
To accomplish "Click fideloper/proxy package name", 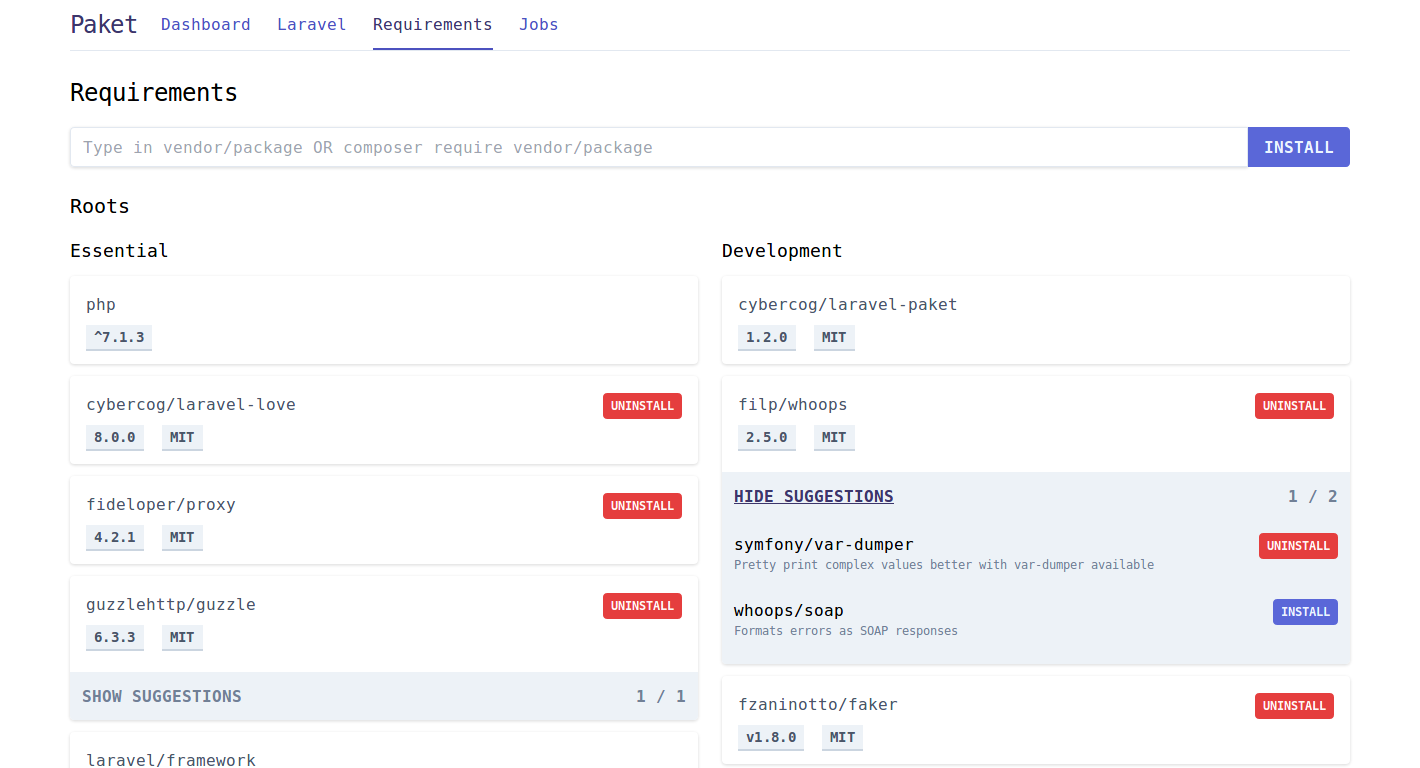I will pyautogui.click(x=161, y=505).
